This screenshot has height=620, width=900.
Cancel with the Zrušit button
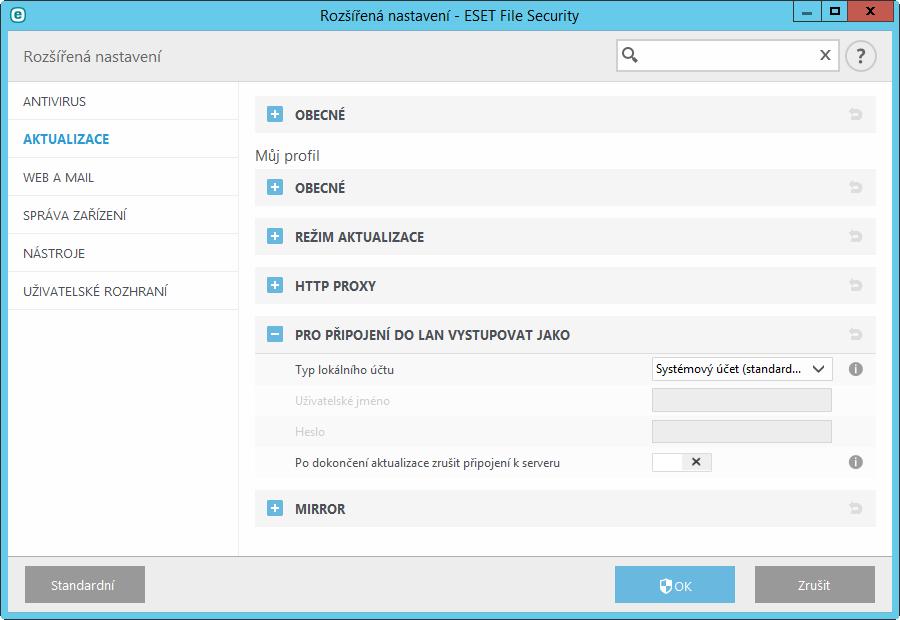(814, 584)
